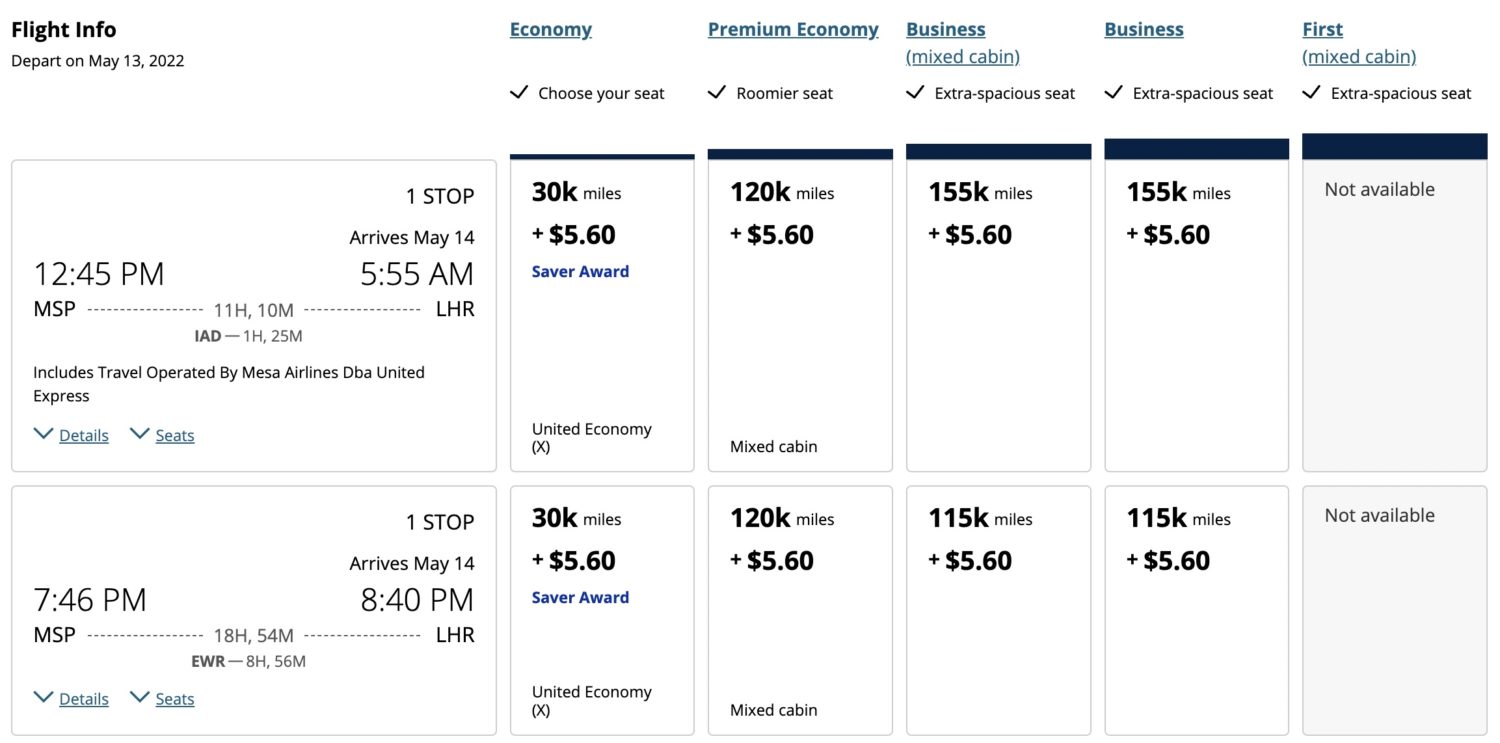The height and width of the screenshot is (743, 1500).
Task: Expand Seats for the 12:45 PM flight
Action: pos(174,434)
